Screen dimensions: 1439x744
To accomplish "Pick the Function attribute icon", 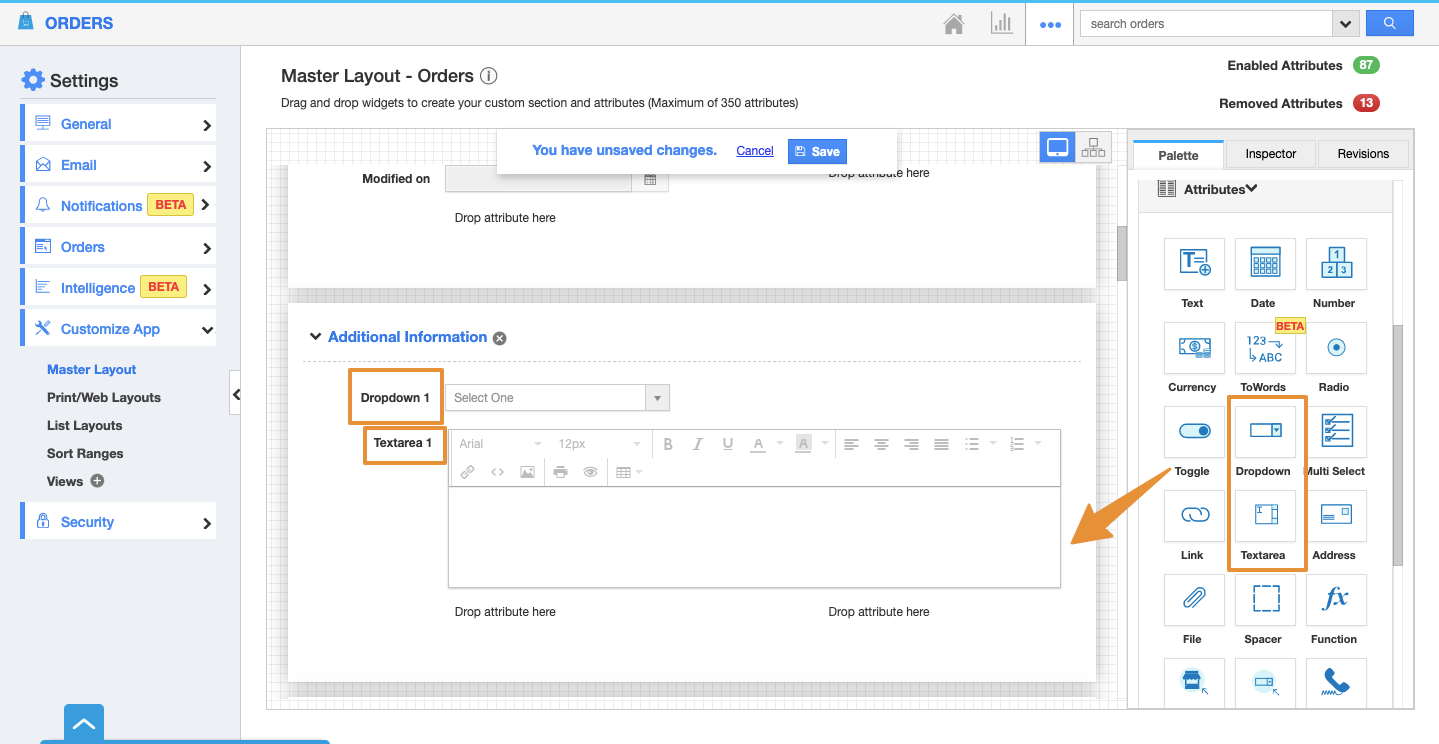I will pos(1335,600).
